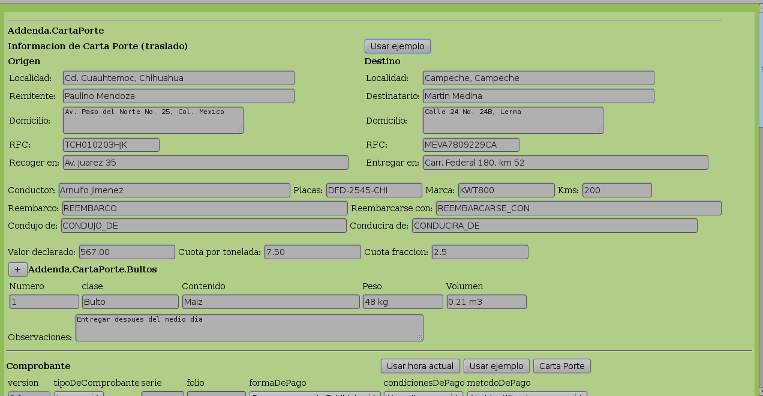763x396 pixels.
Task: Click the condicionesDePago column label
Action: (423, 383)
